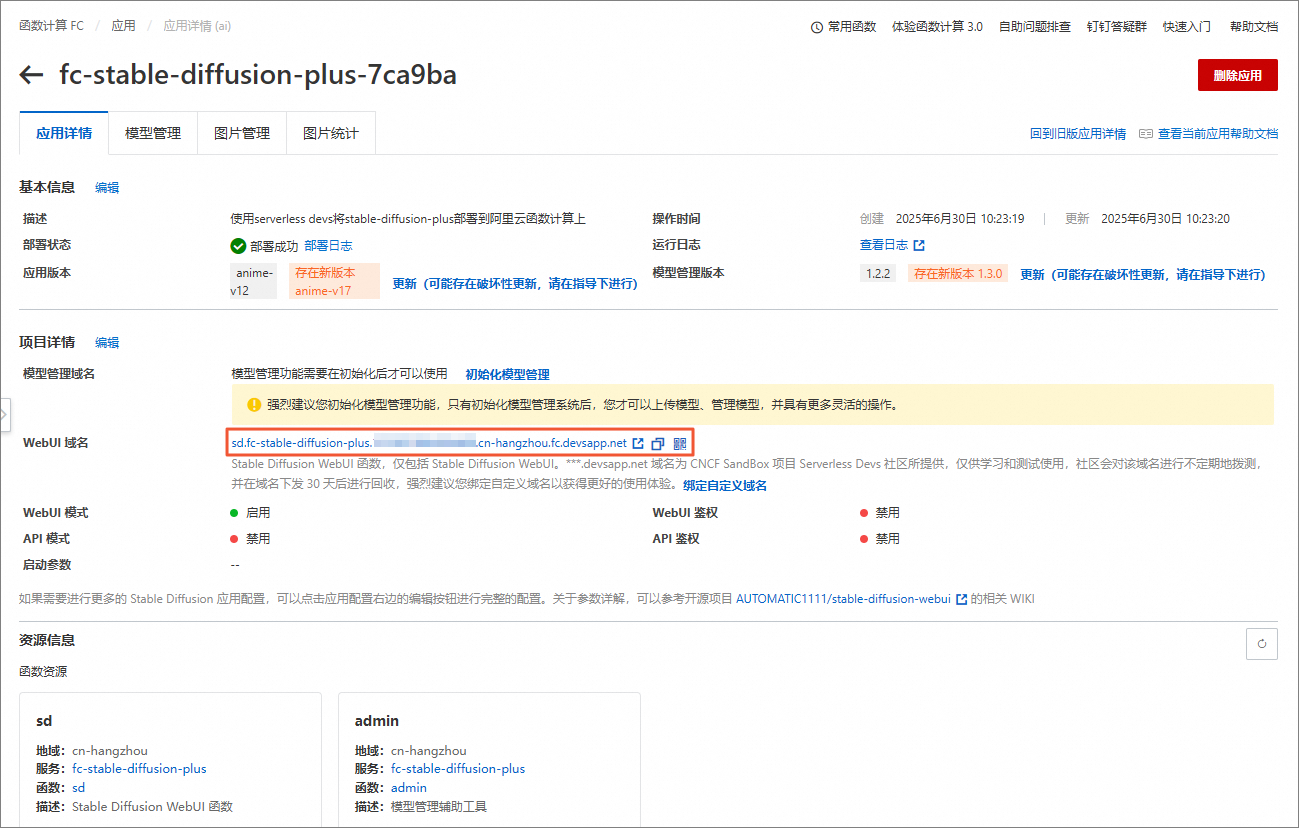The width and height of the screenshot is (1299, 828).
Task: Open the 部署日志 link
Action: point(328,246)
